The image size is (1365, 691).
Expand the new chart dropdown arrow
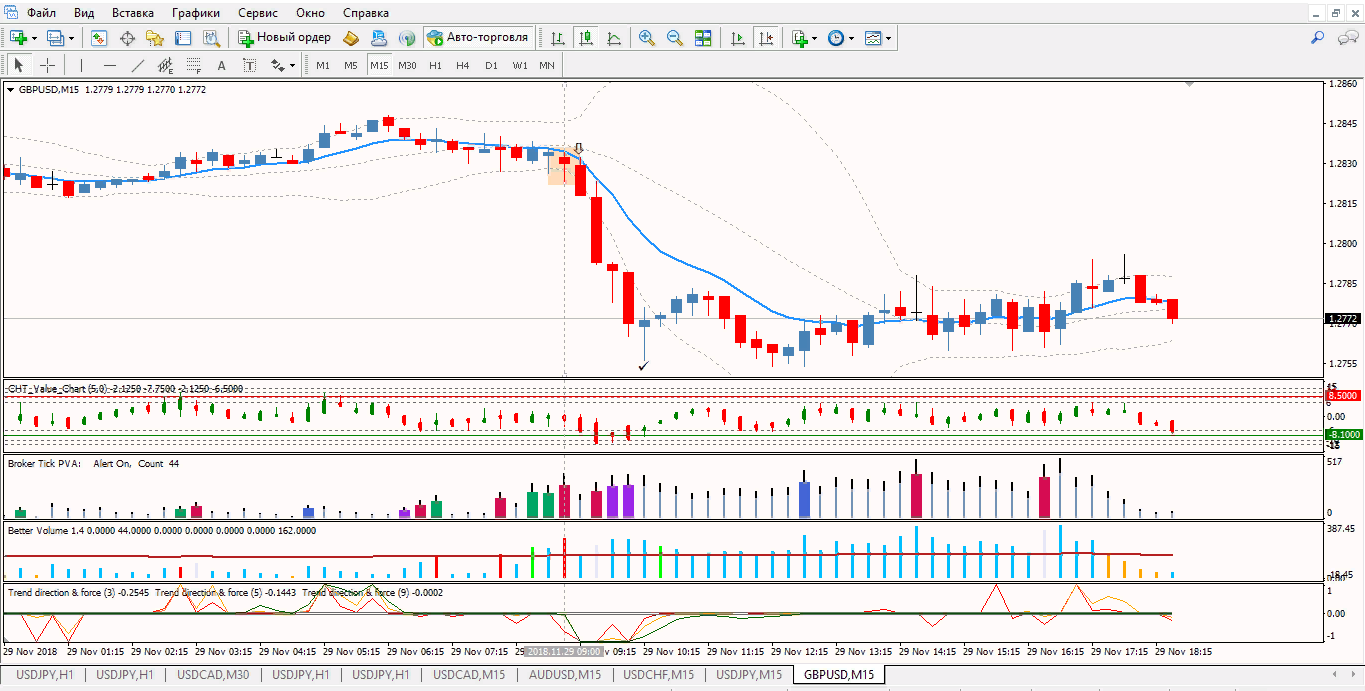pyautogui.click(x=35, y=38)
